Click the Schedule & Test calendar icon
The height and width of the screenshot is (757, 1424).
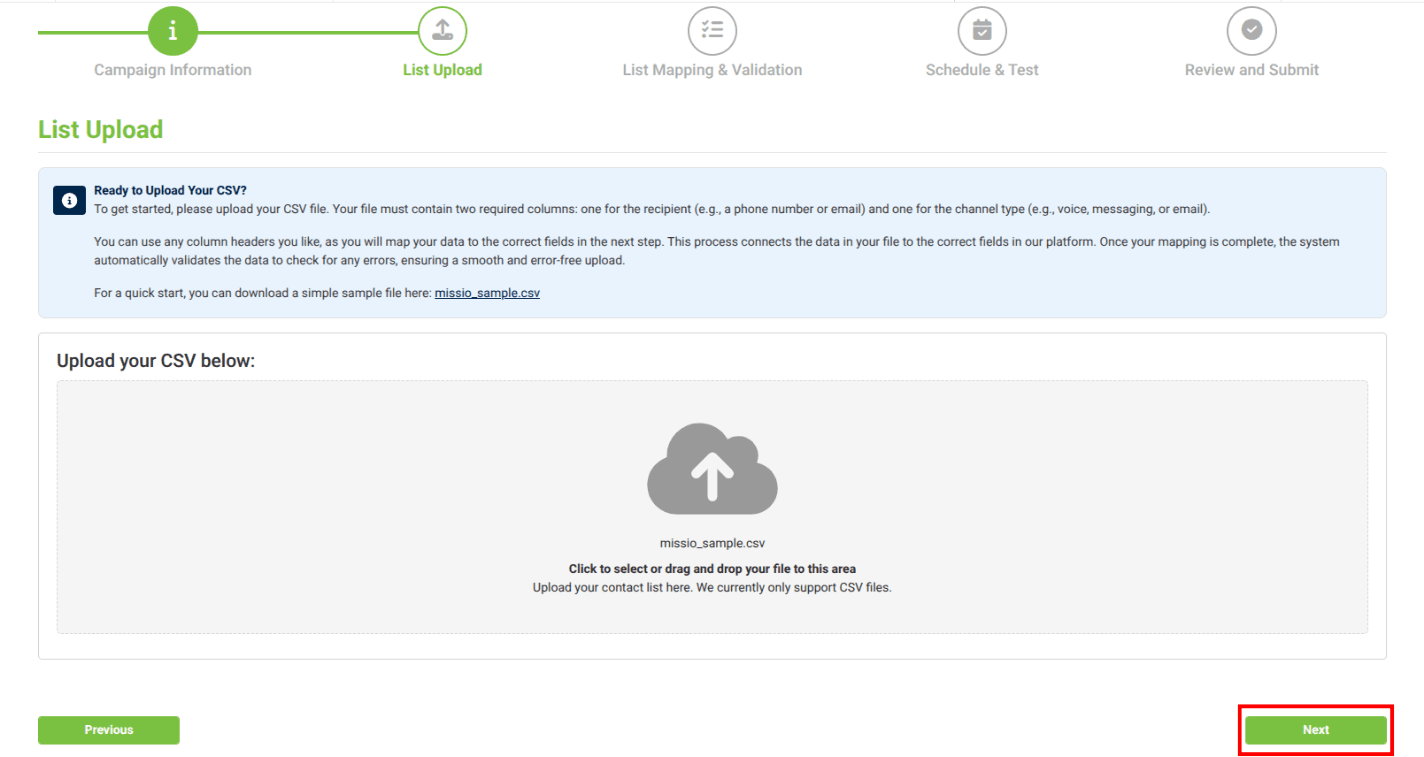(982, 32)
